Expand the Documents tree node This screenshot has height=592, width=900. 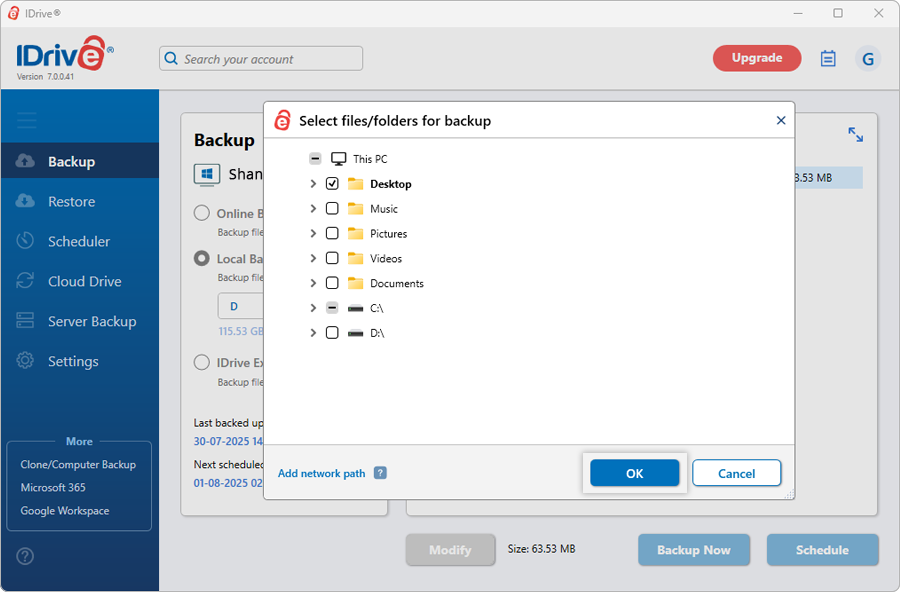click(x=313, y=283)
